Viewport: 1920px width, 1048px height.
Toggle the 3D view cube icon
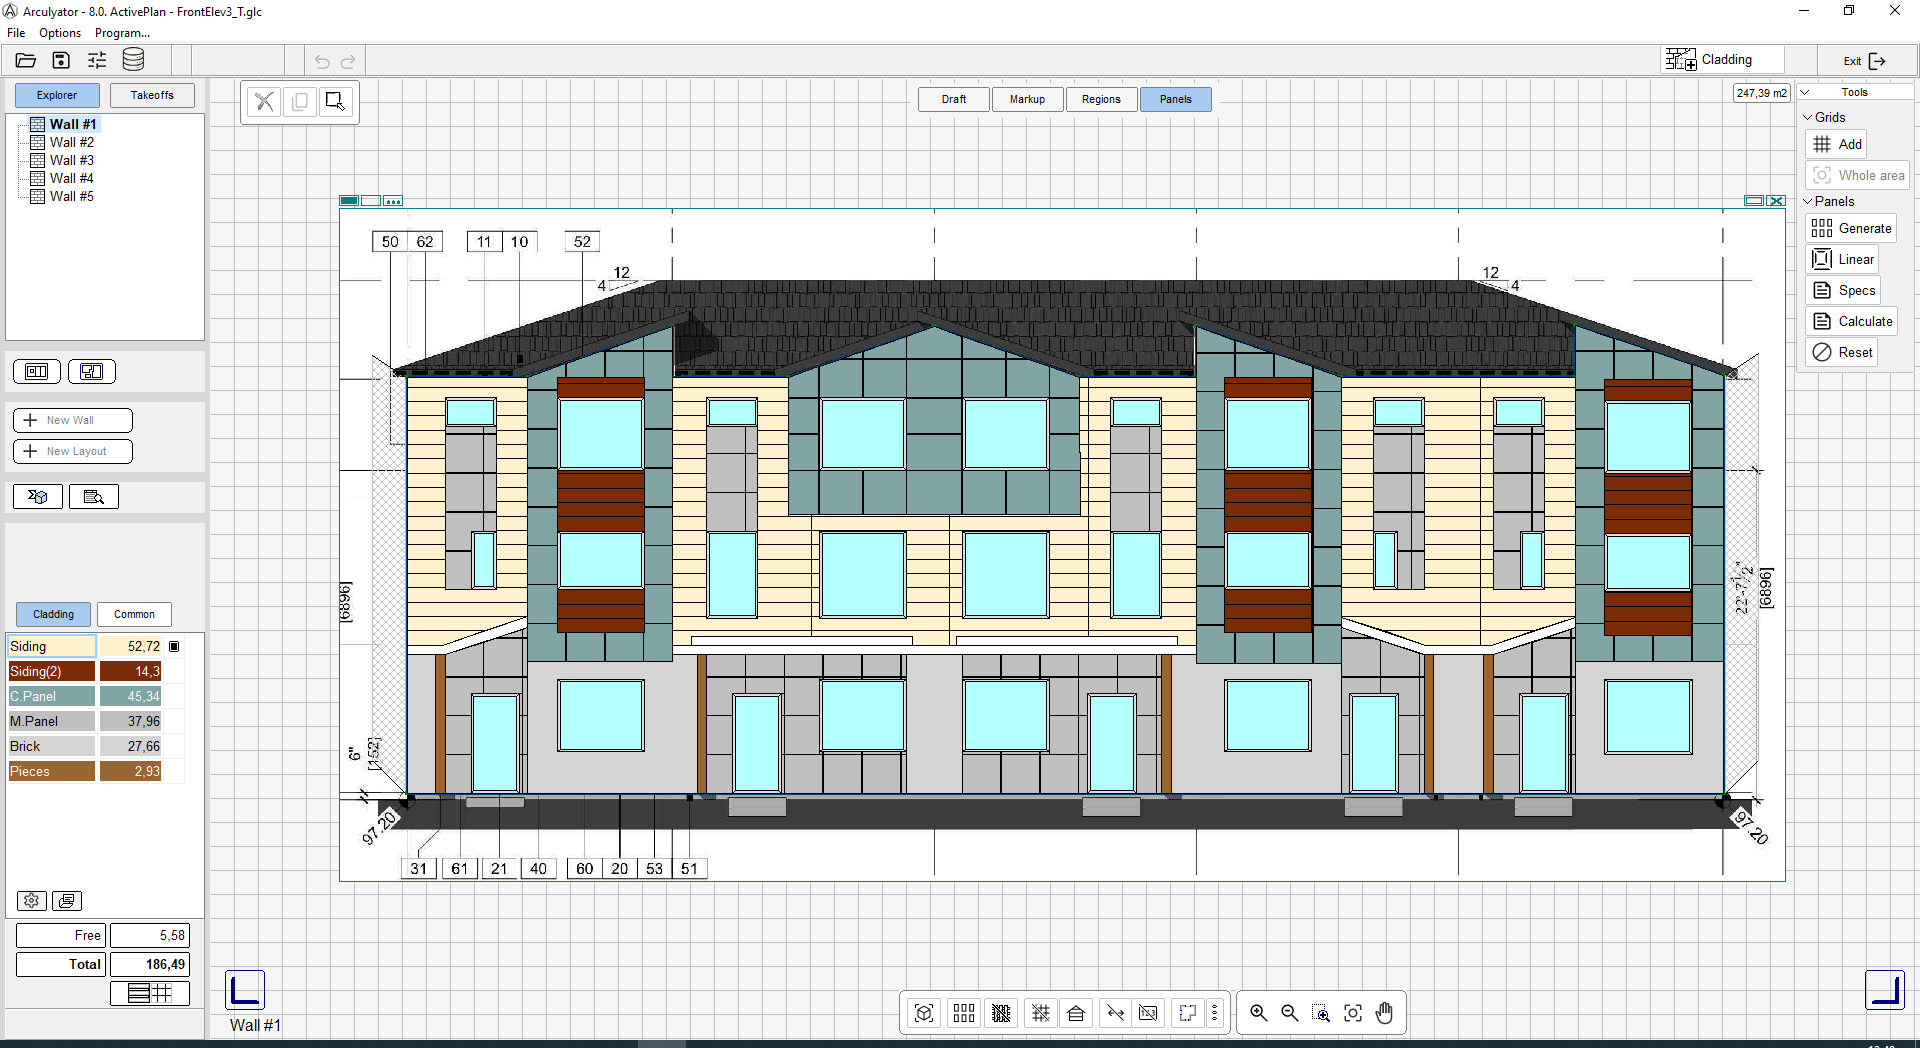(x=924, y=1013)
